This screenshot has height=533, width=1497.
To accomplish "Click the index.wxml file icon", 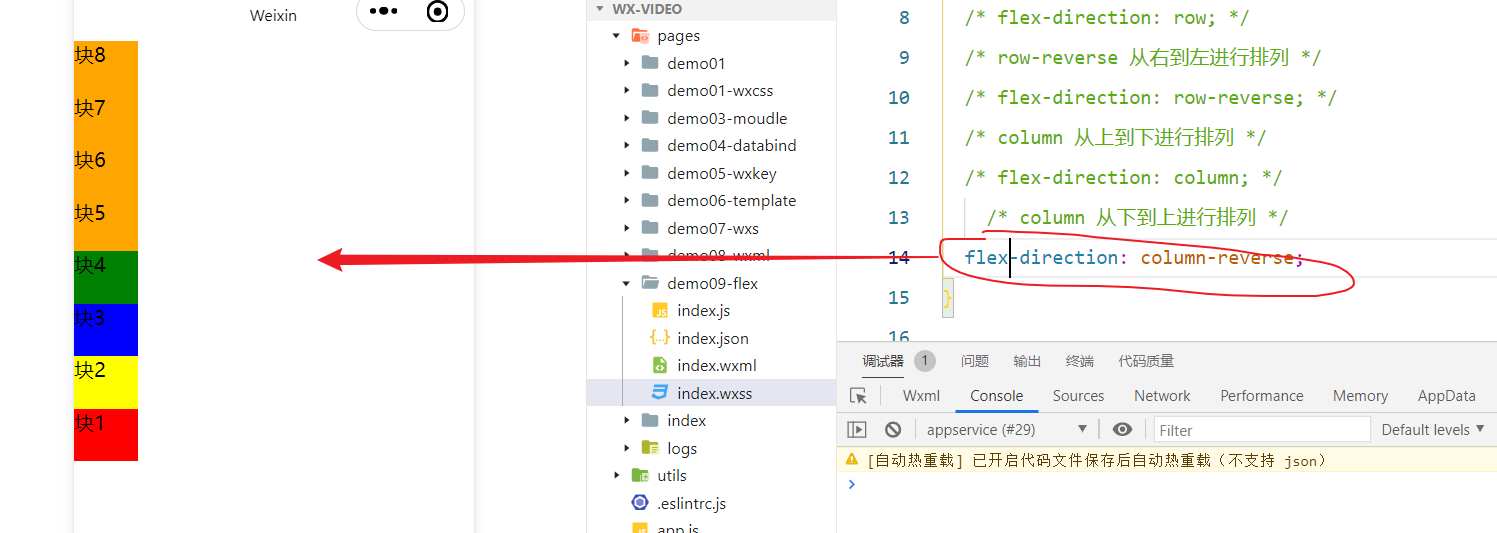I will pyautogui.click(x=660, y=366).
